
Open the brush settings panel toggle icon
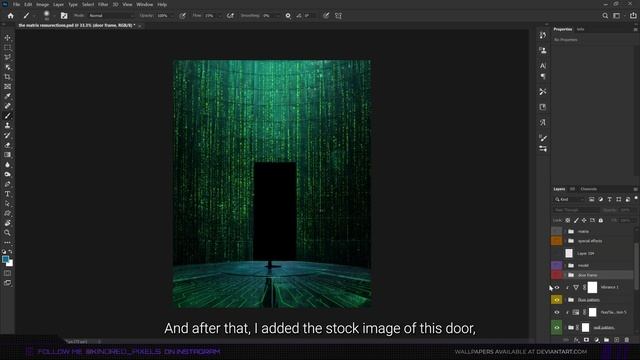coord(64,16)
